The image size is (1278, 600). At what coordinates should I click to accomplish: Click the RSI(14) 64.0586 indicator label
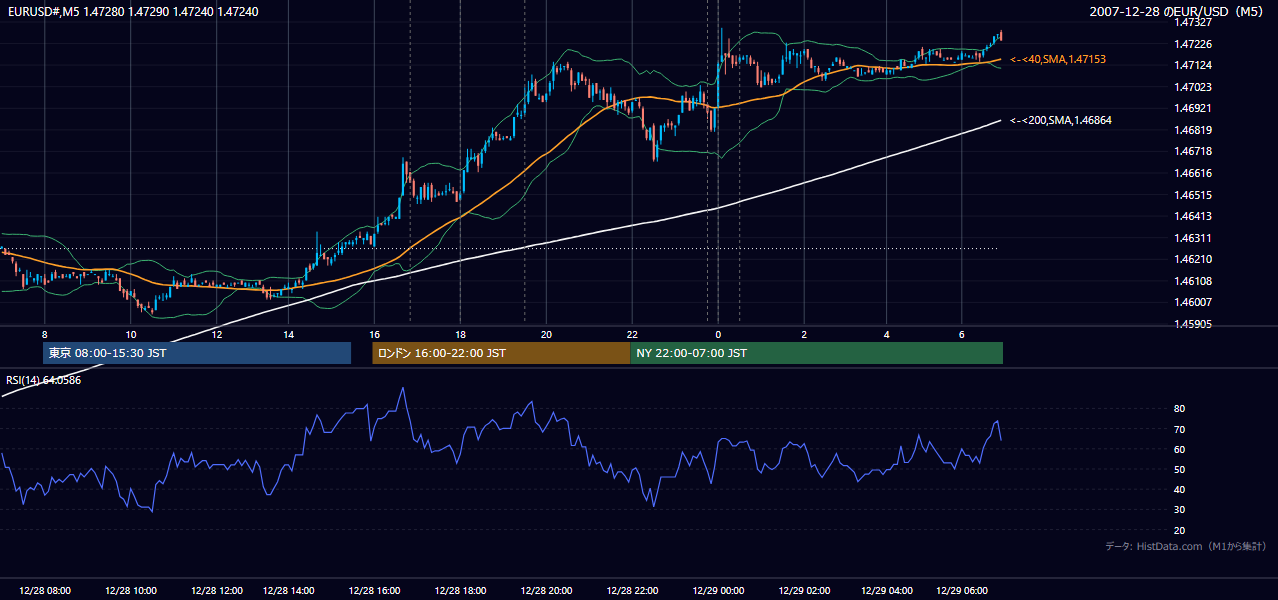44,380
